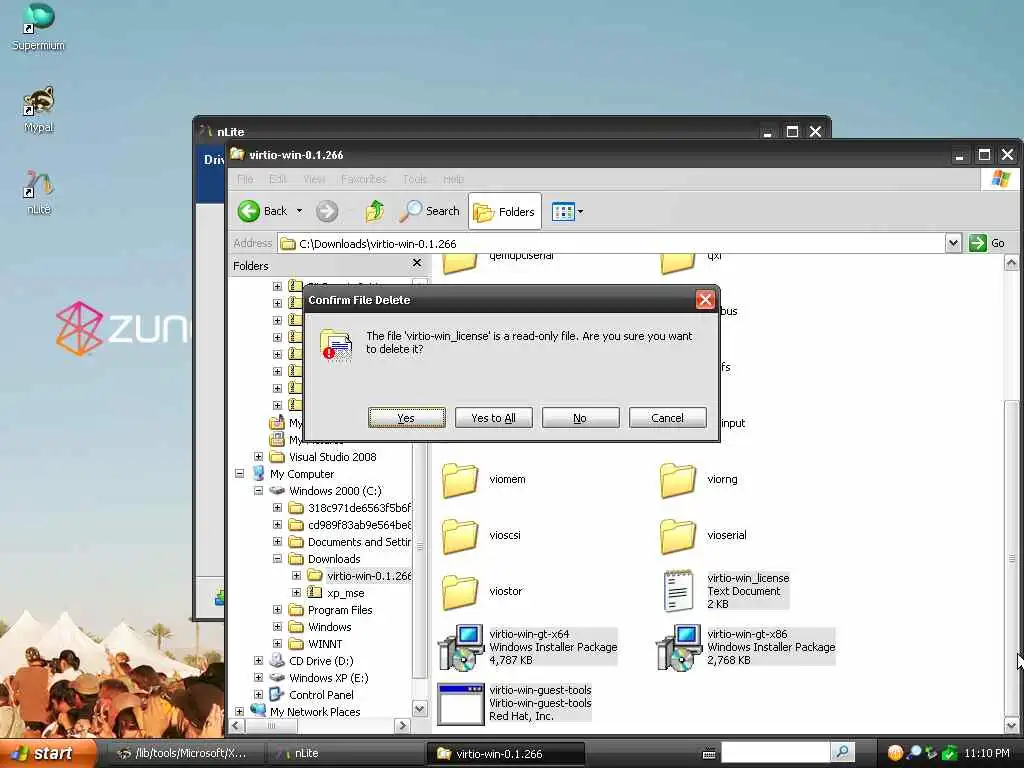Click Yes in Confirm File Delete
This screenshot has height=768, width=1024.
406,418
